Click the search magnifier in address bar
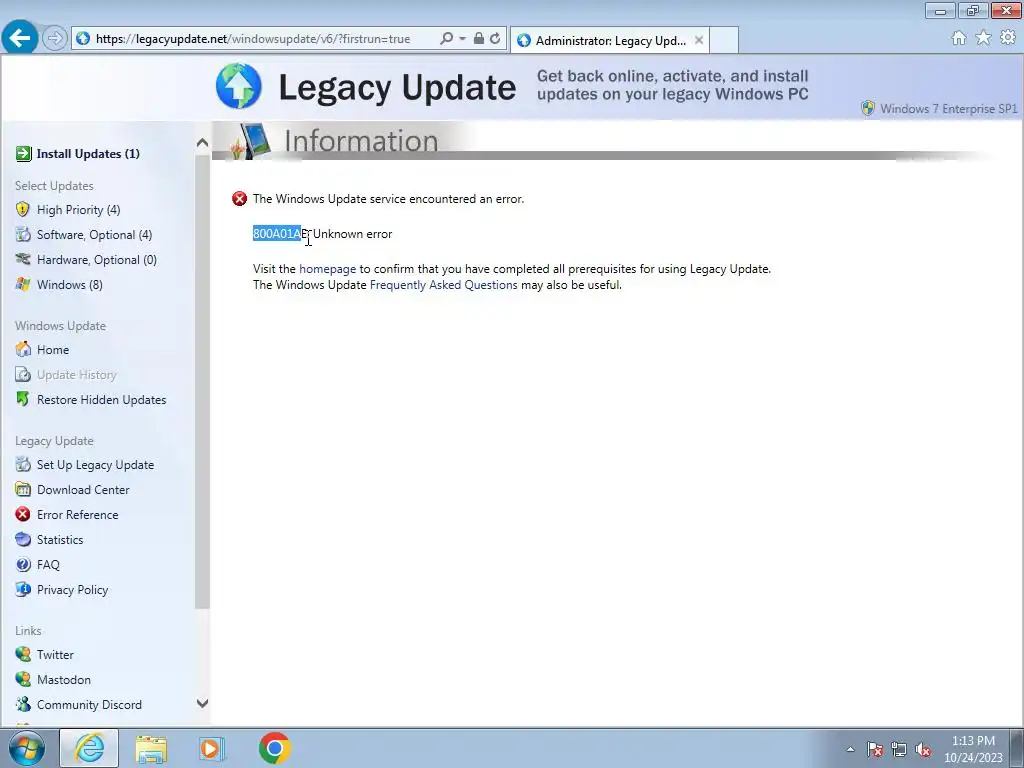 point(447,39)
